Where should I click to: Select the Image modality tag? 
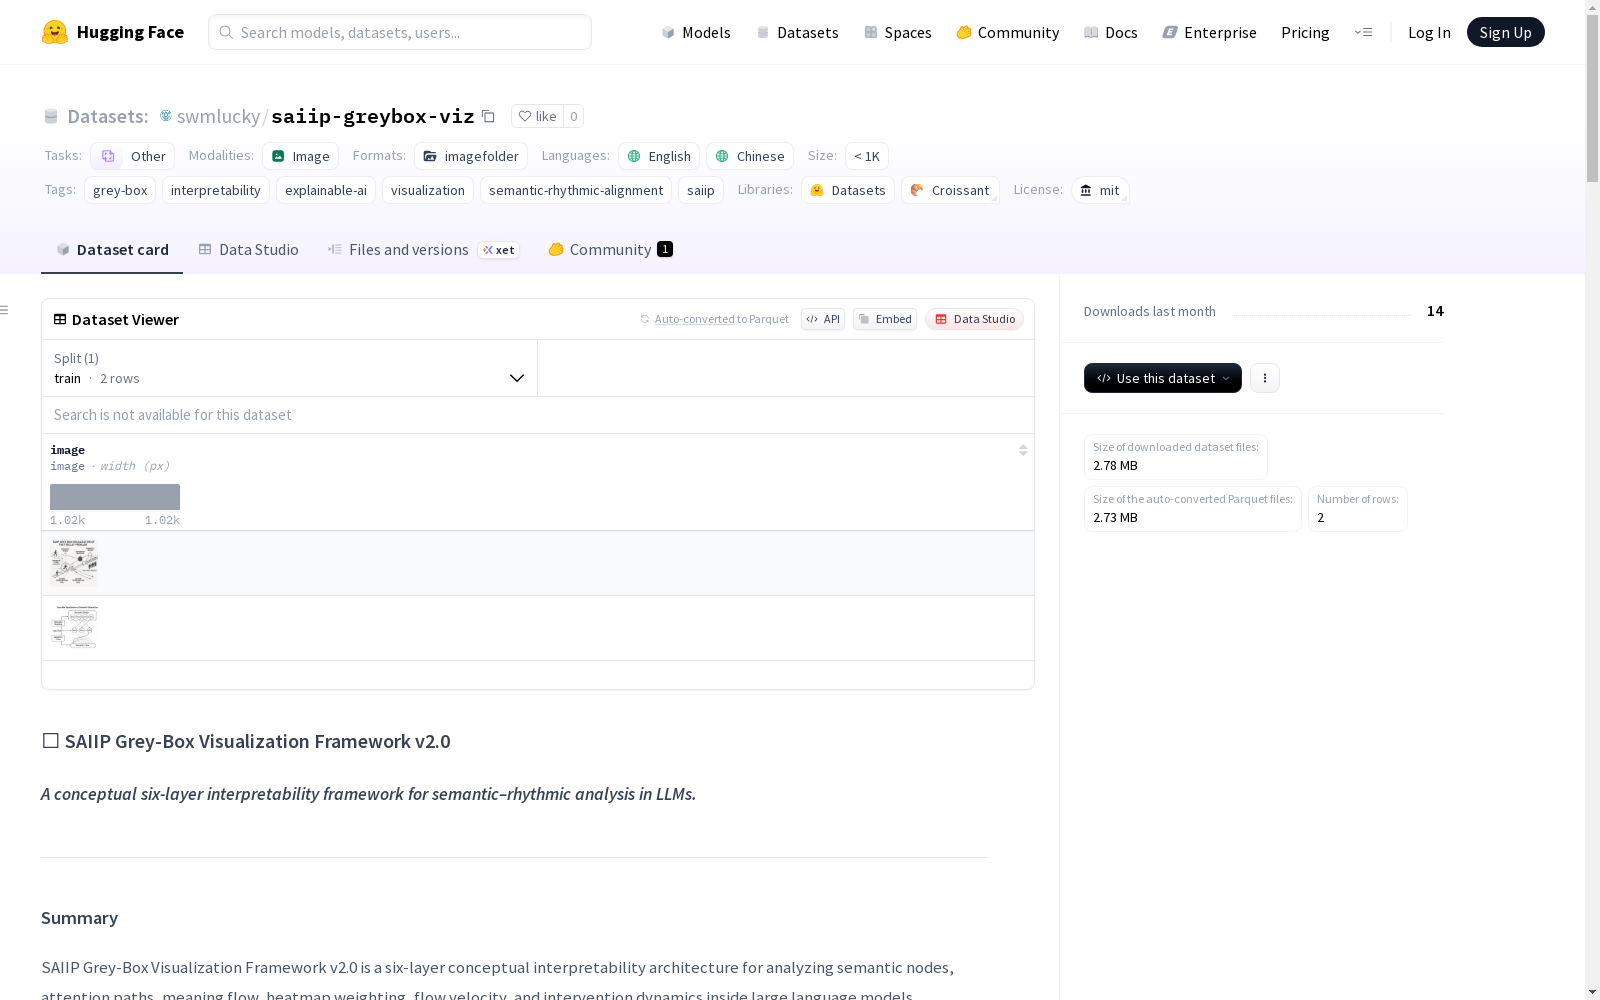[301, 156]
